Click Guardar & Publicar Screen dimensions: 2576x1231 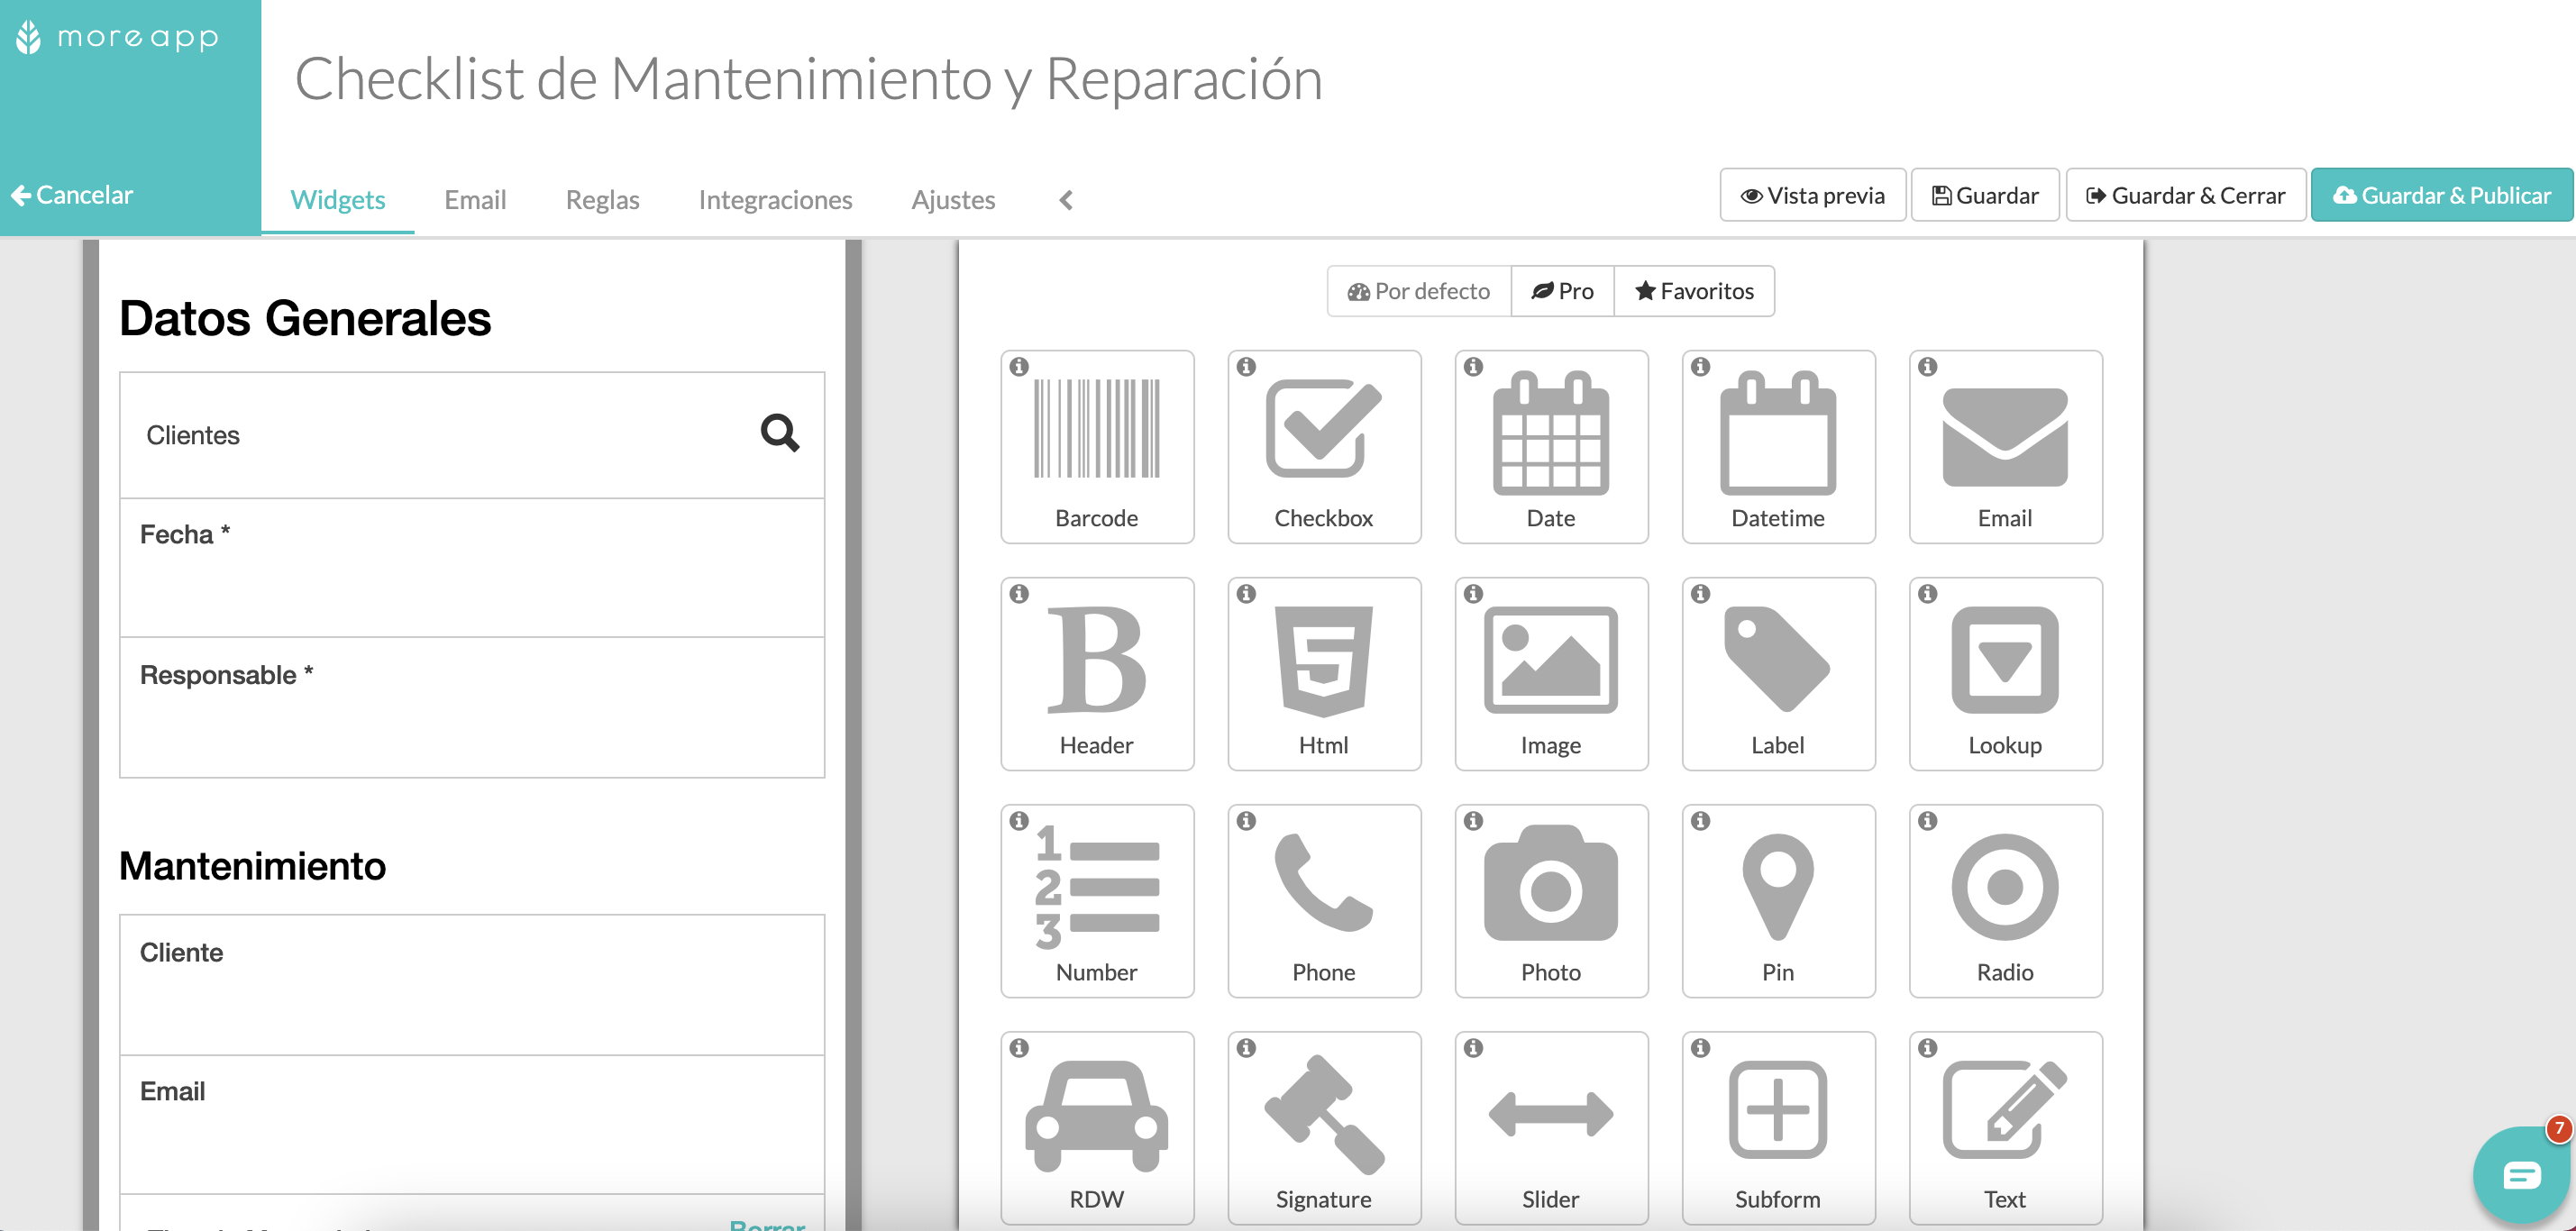(2442, 195)
